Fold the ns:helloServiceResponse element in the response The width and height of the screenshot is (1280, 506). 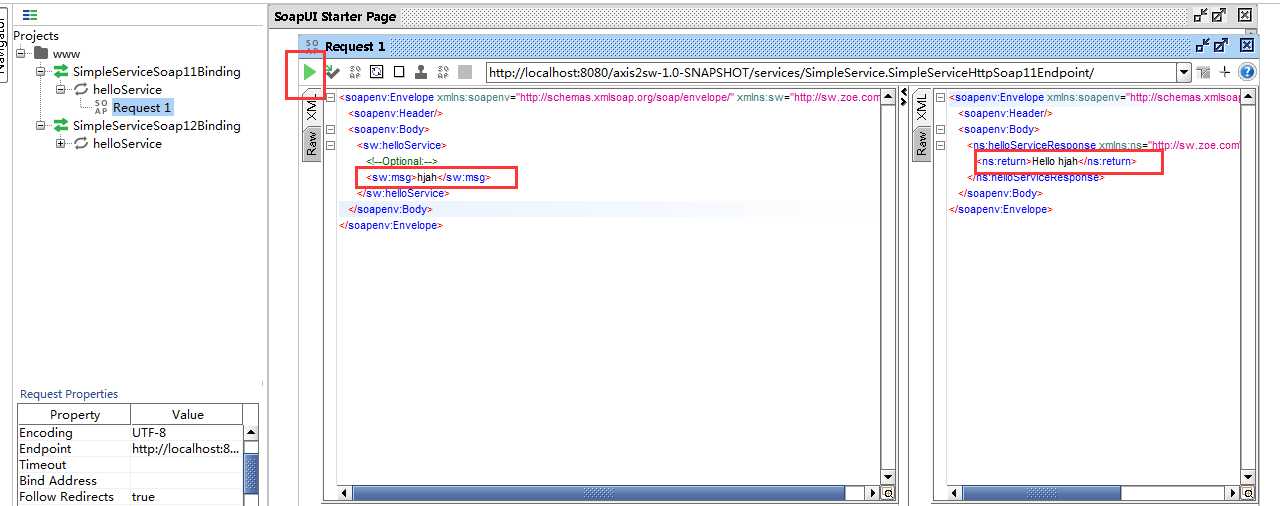[942, 146]
